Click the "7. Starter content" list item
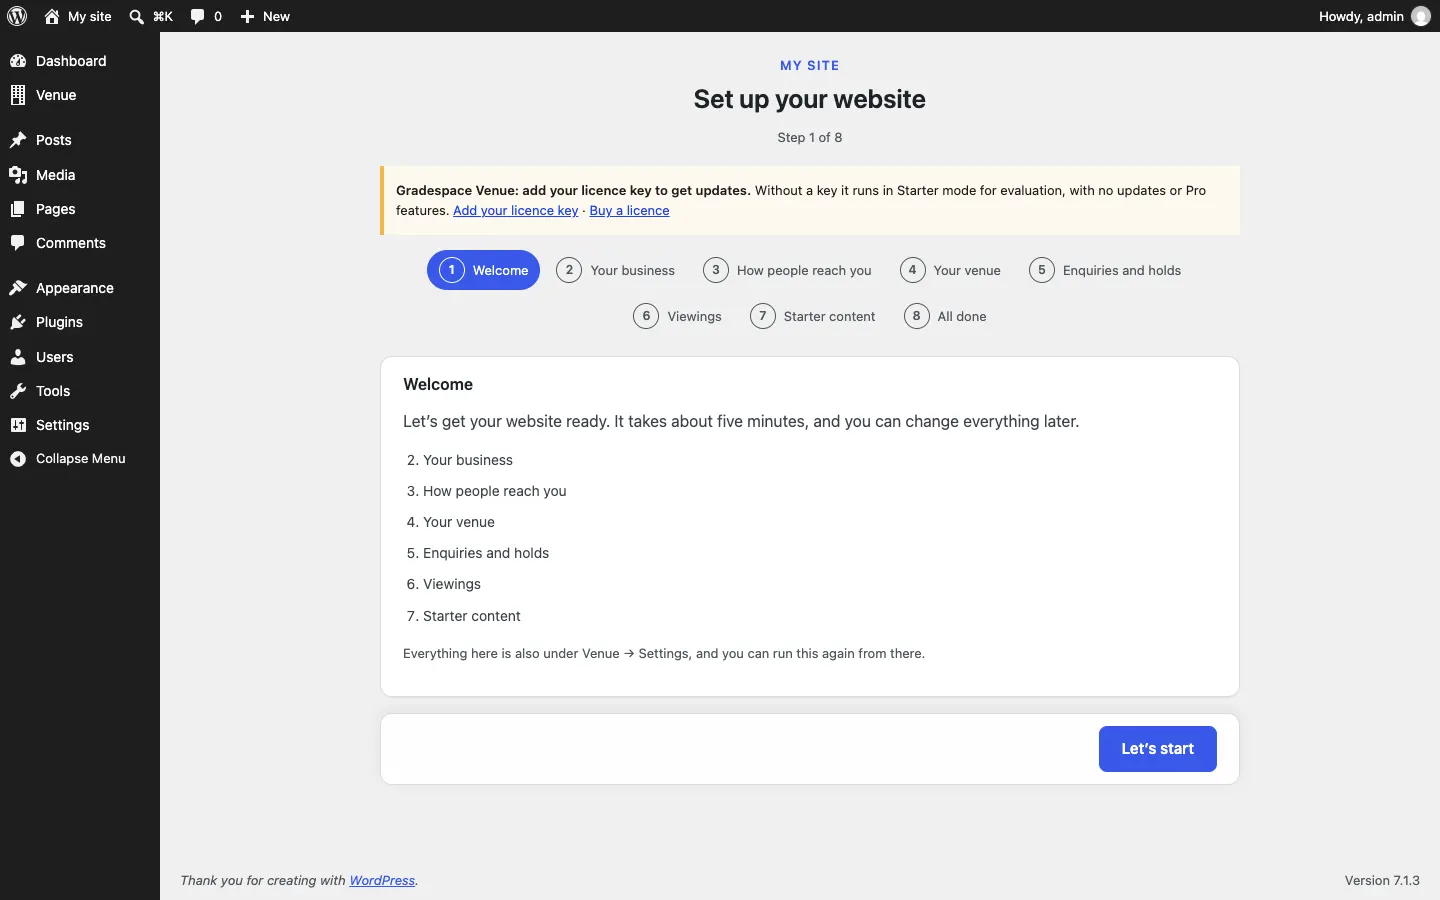1440x900 pixels. pyautogui.click(x=464, y=616)
